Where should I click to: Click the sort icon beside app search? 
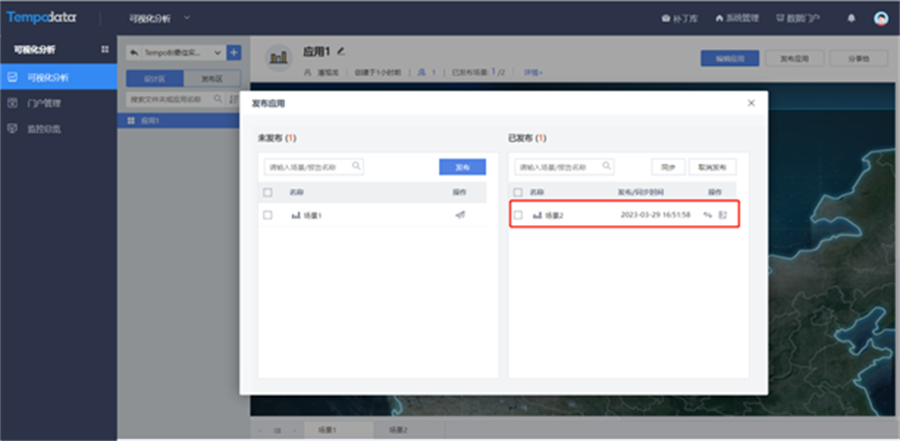[x=233, y=99]
